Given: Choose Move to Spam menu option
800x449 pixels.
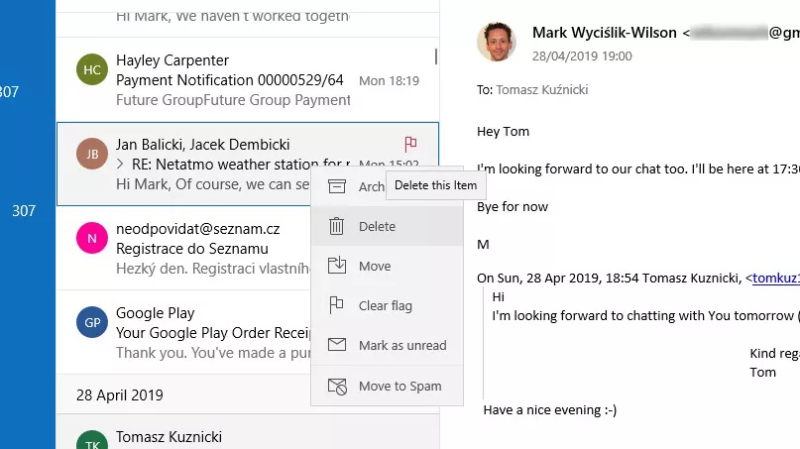Looking at the screenshot, I should 399,386.
